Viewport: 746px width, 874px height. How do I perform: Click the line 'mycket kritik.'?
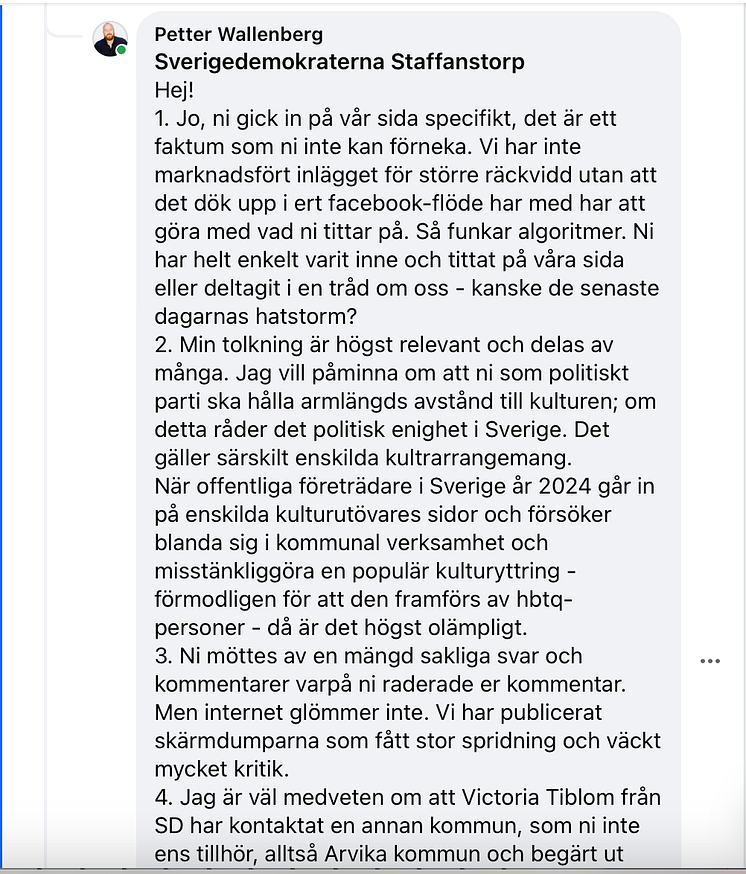(222, 770)
